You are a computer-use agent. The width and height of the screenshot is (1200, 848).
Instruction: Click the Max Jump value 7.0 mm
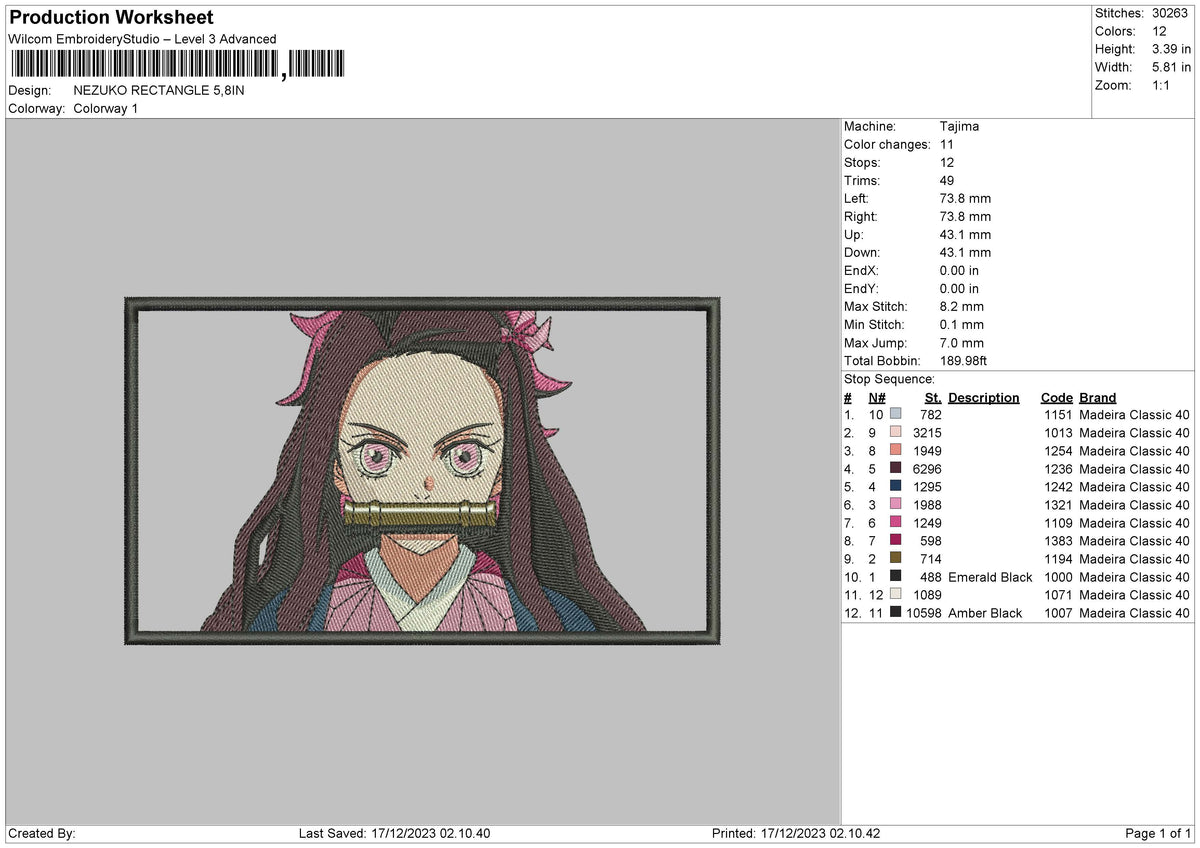[x=962, y=342]
